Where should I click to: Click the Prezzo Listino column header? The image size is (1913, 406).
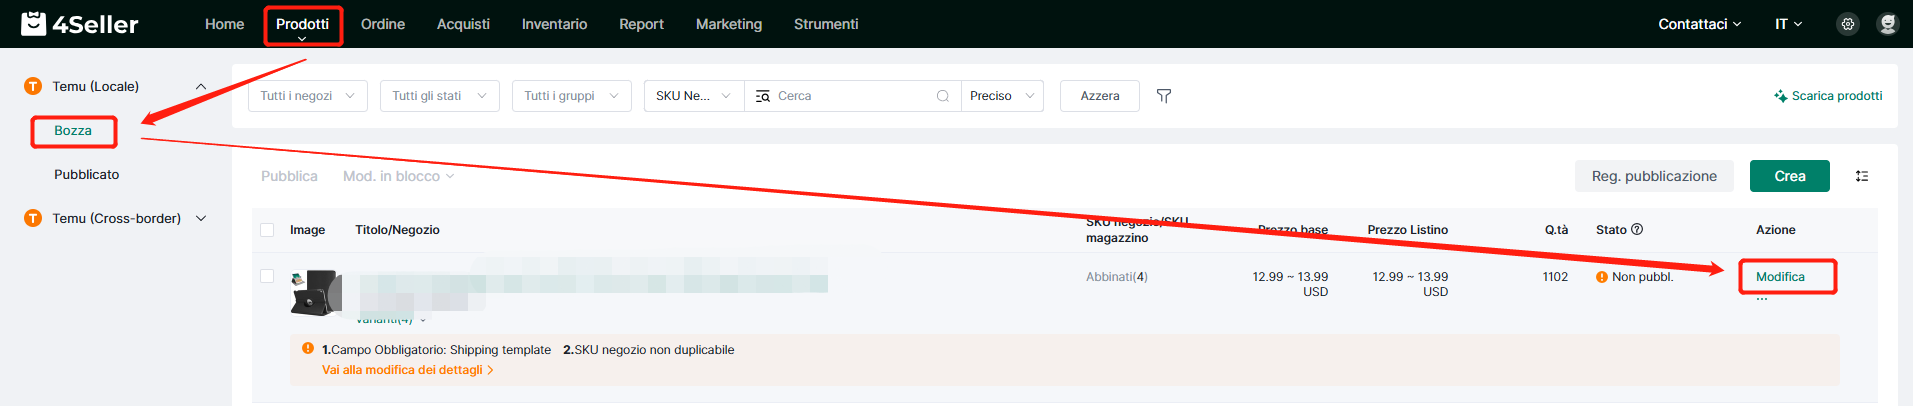click(1408, 230)
